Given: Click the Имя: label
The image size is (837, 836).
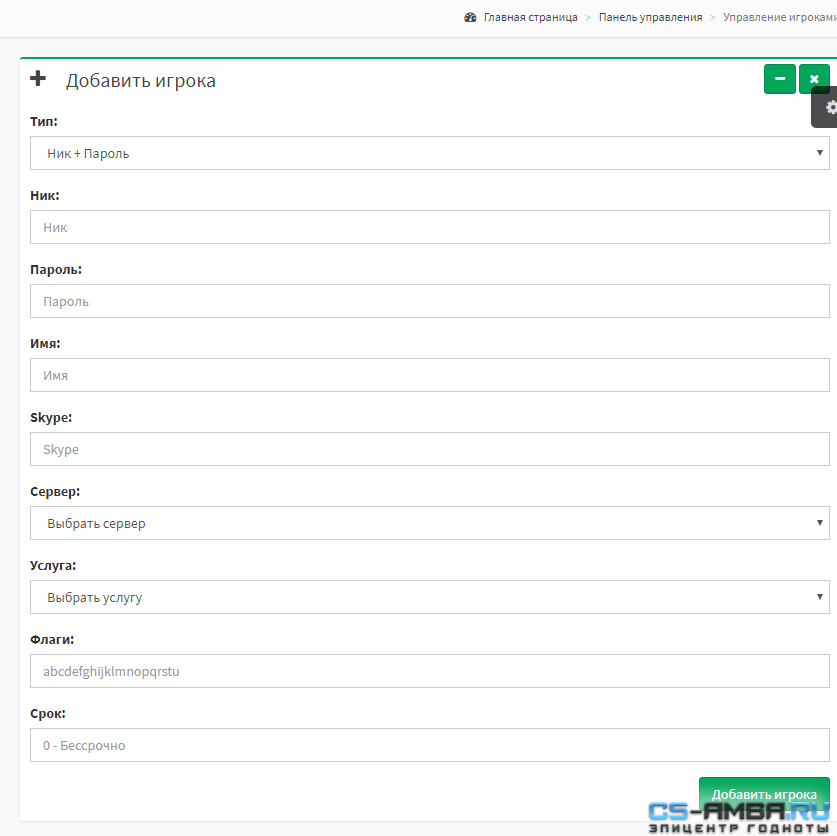Looking at the screenshot, I should coord(45,343).
